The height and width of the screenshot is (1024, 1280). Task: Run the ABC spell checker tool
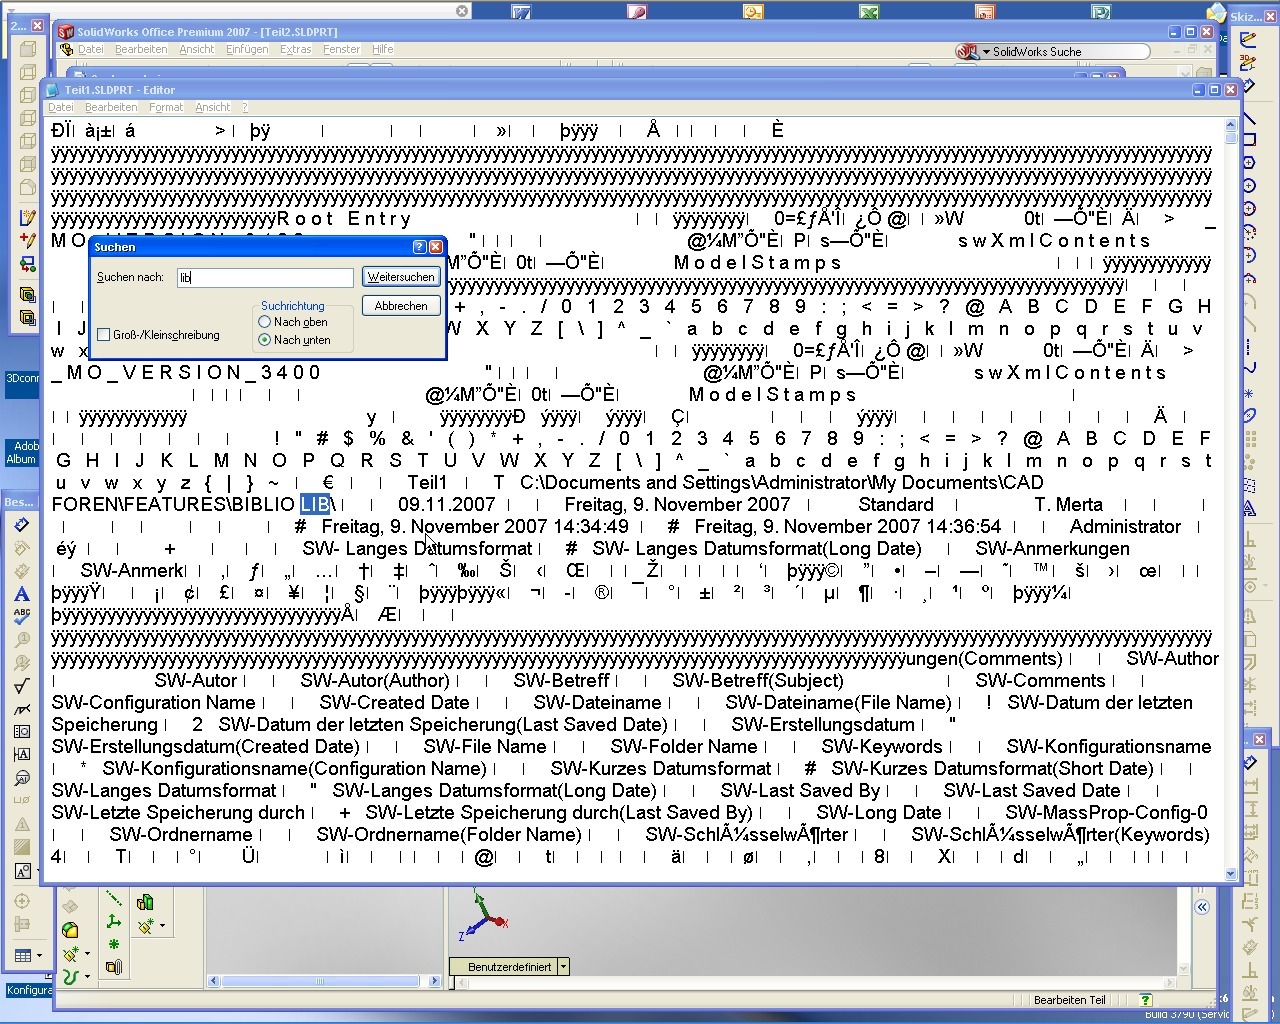pos(22,617)
